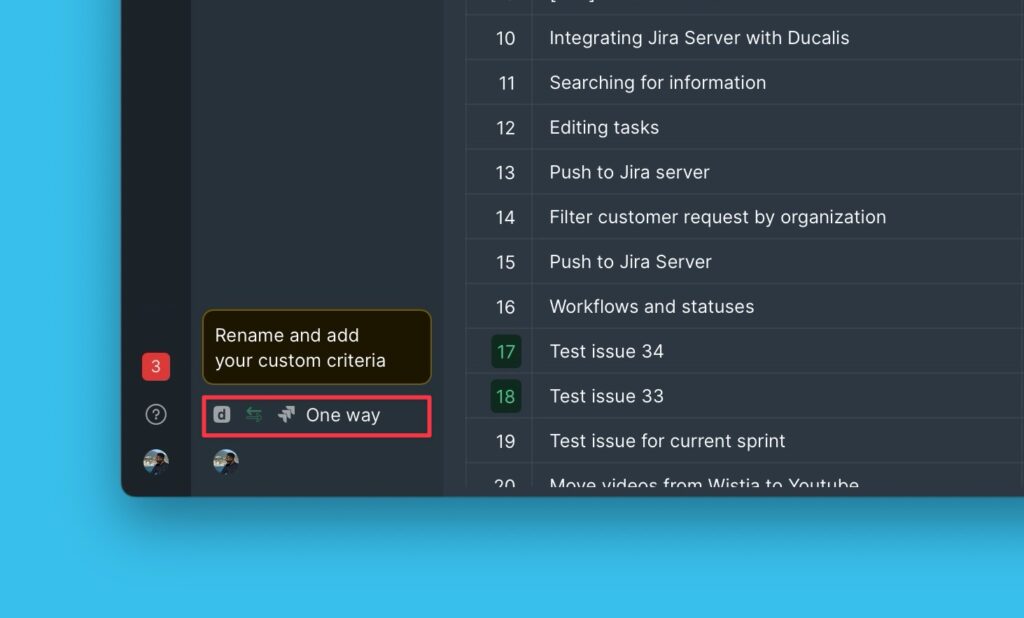Click the green sync arrows icon
1024x618 pixels.
click(x=254, y=415)
